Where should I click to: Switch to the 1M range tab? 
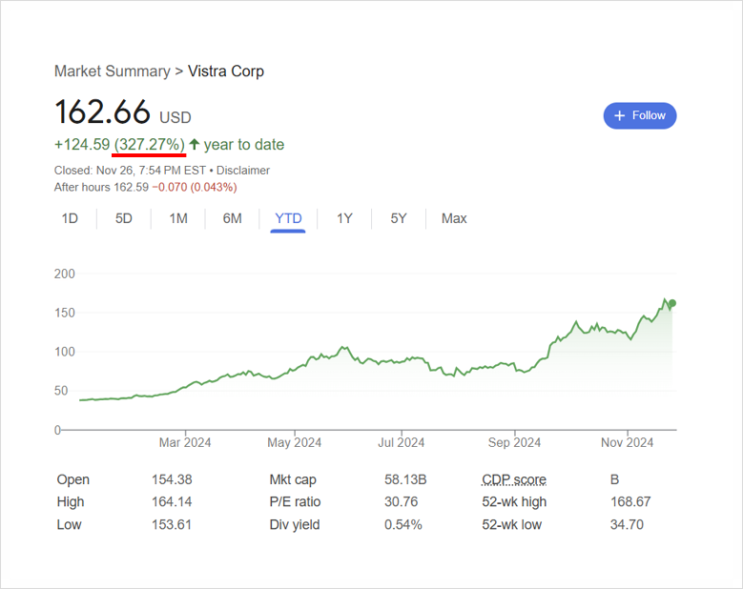(x=178, y=218)
